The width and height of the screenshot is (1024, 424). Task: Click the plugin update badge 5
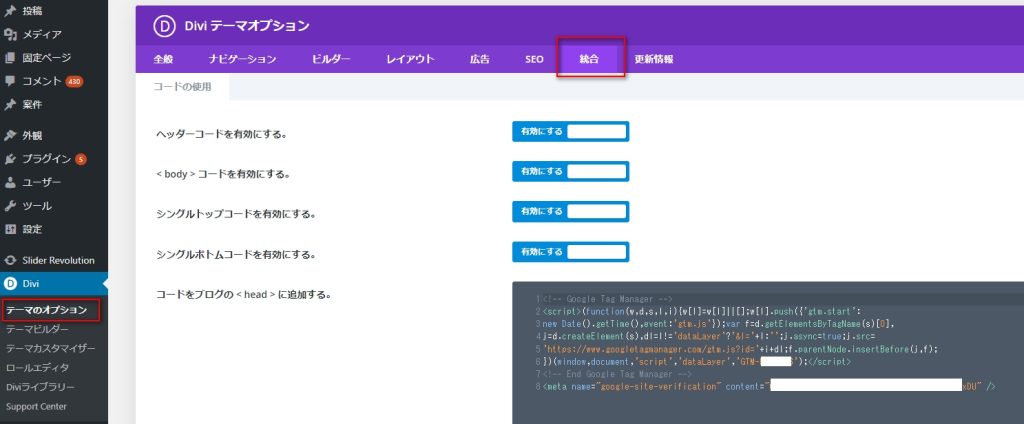point(80,159)
